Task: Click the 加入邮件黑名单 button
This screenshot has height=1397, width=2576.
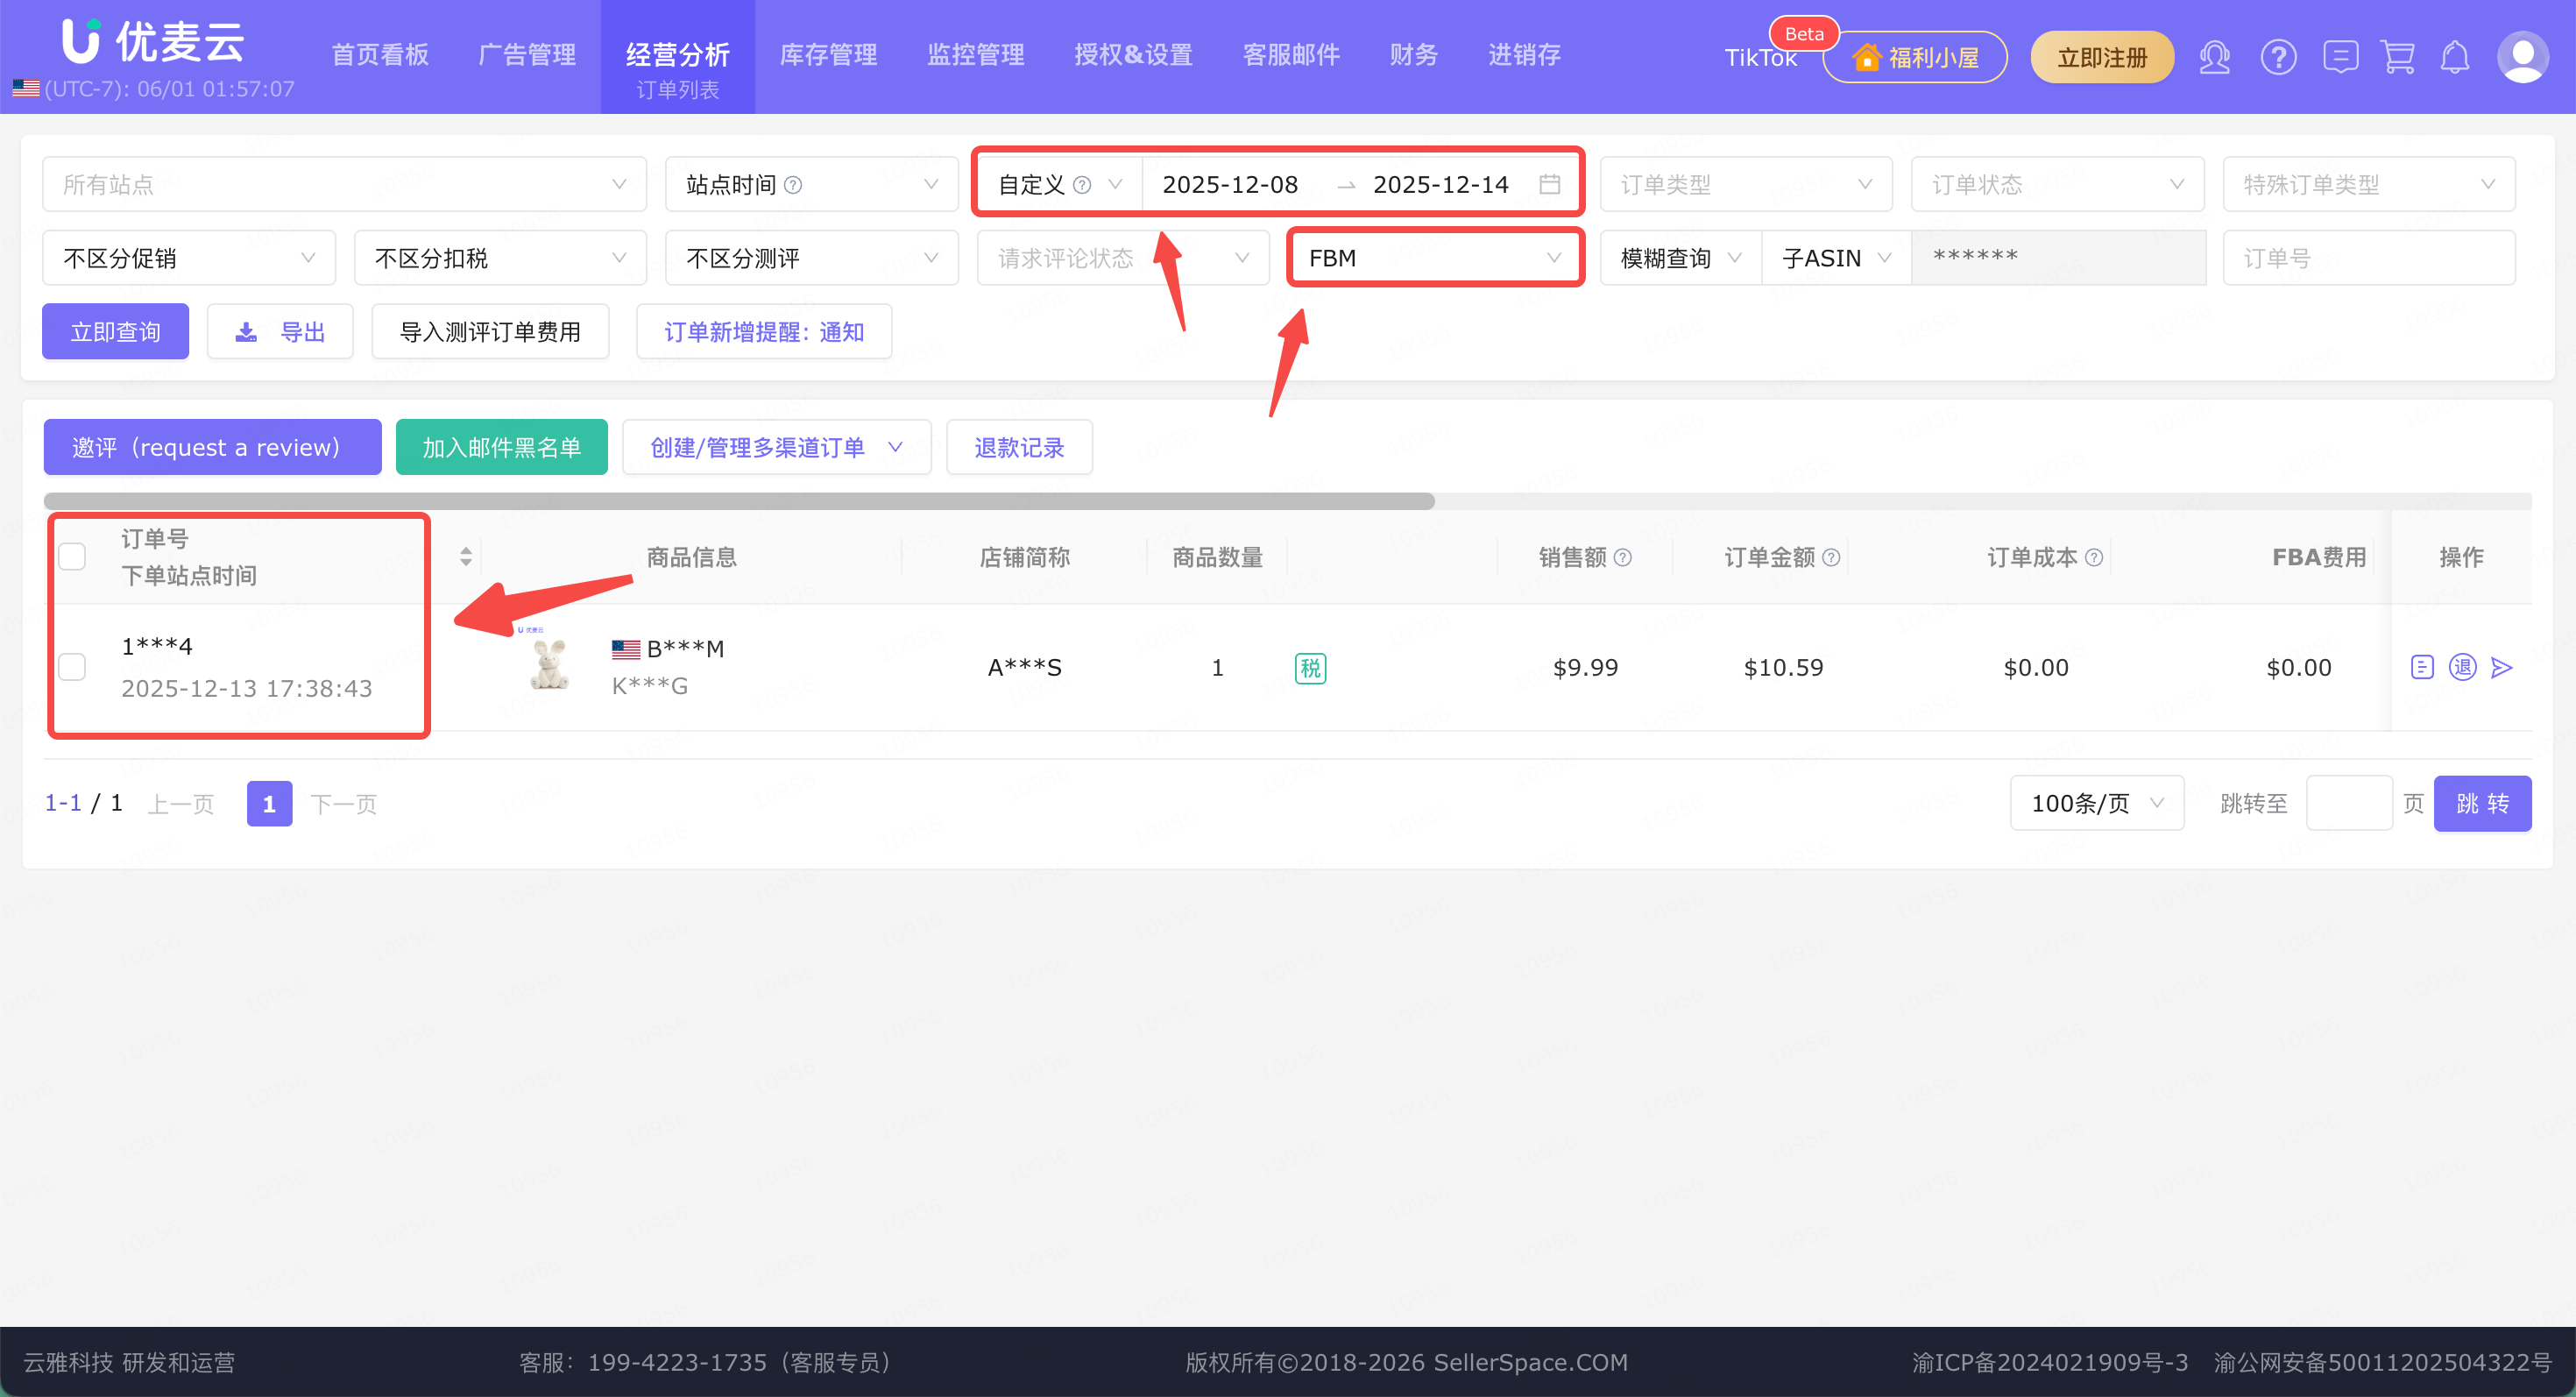Action: tap(502, 447)
